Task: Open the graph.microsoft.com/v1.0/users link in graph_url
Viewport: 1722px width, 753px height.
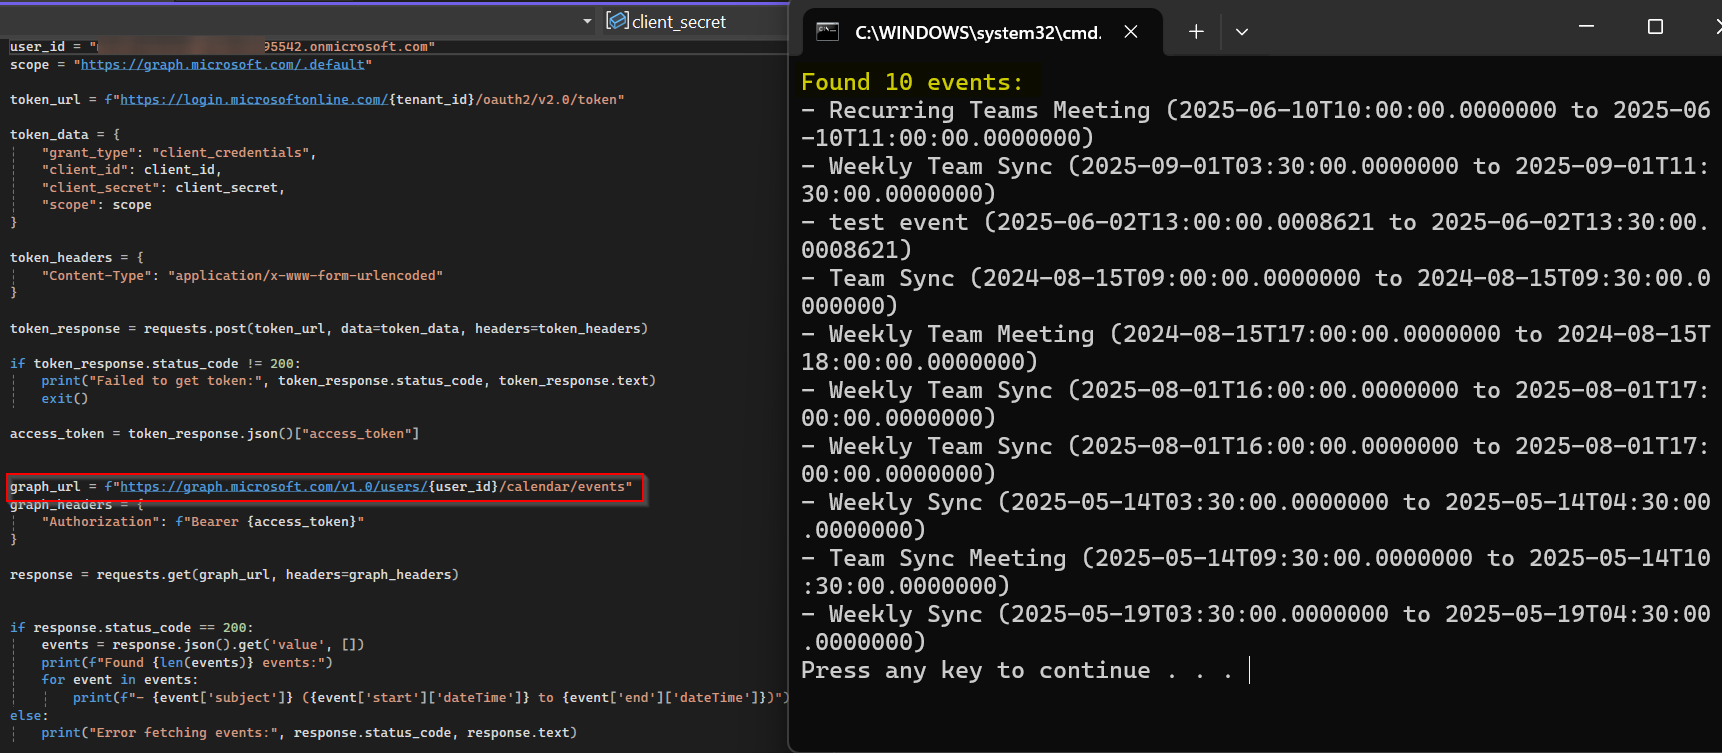Action: pyautogui.click(x=274, y=487)
